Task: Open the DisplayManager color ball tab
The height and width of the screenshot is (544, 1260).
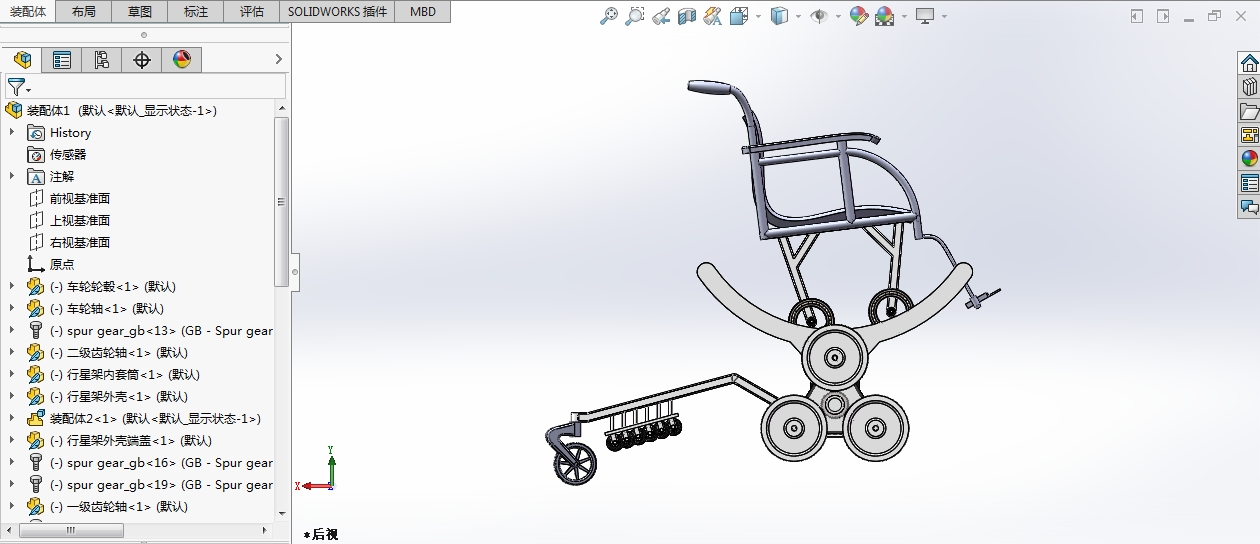Action: [182, 60]
